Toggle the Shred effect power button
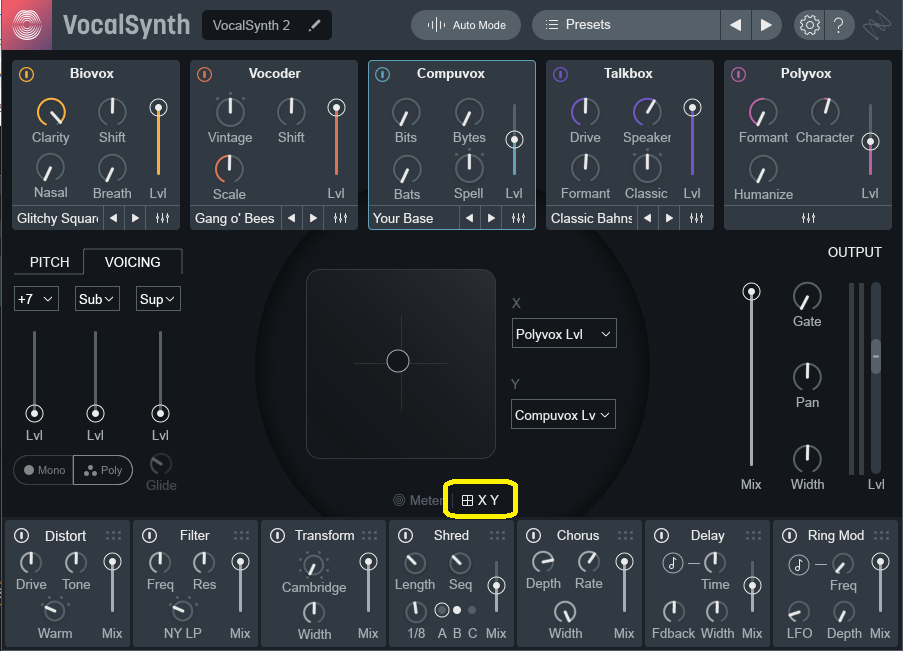 (x=405, y=536)
